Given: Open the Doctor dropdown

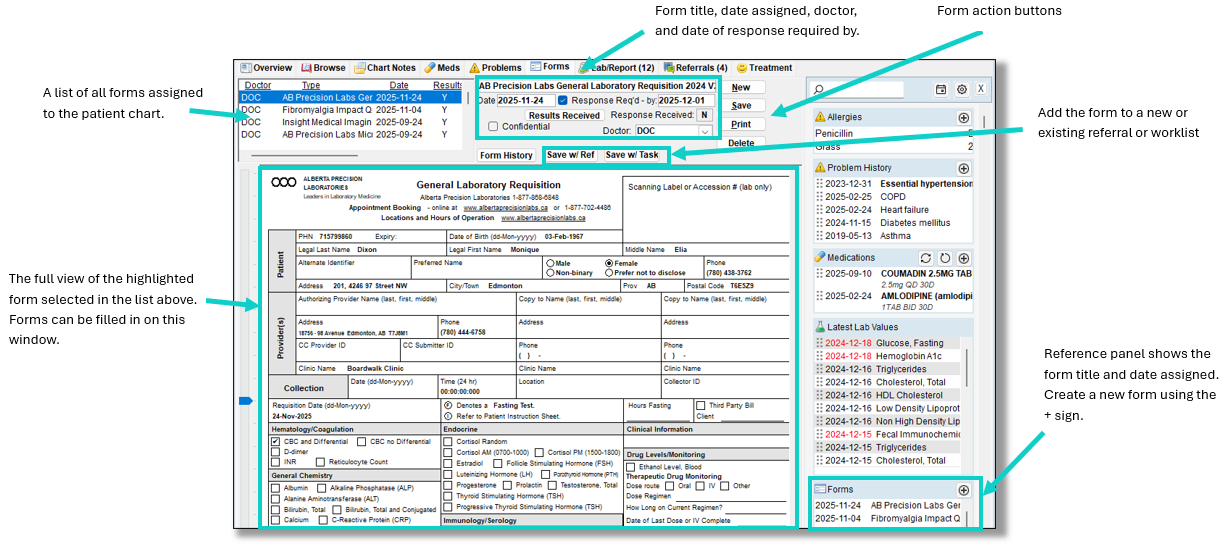Looking at the screenshot, I should click(x=704, y=131).
